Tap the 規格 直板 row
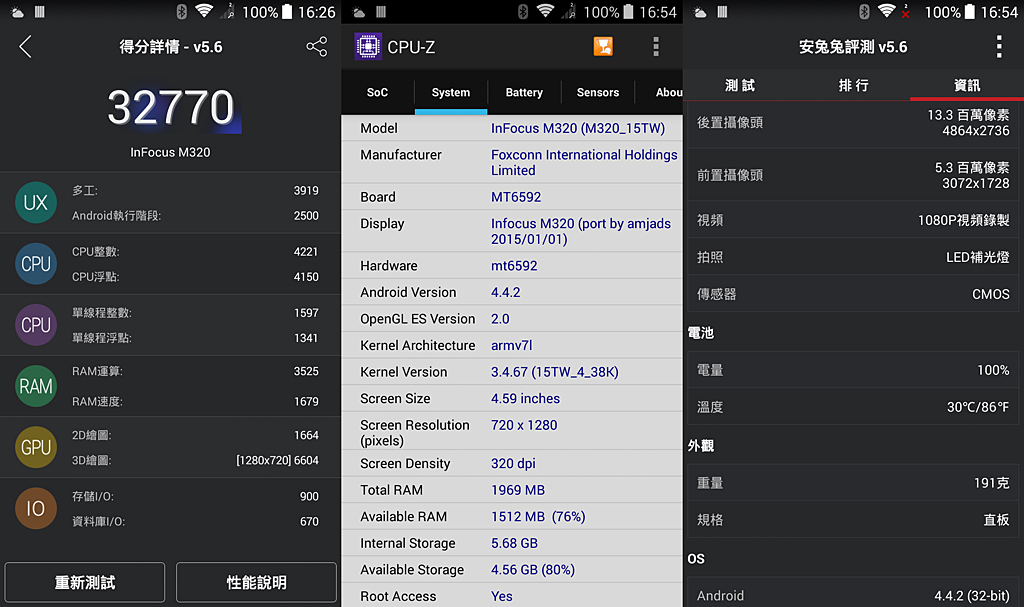This screenshot has width=1024, height=607. (x=853, y=519)
